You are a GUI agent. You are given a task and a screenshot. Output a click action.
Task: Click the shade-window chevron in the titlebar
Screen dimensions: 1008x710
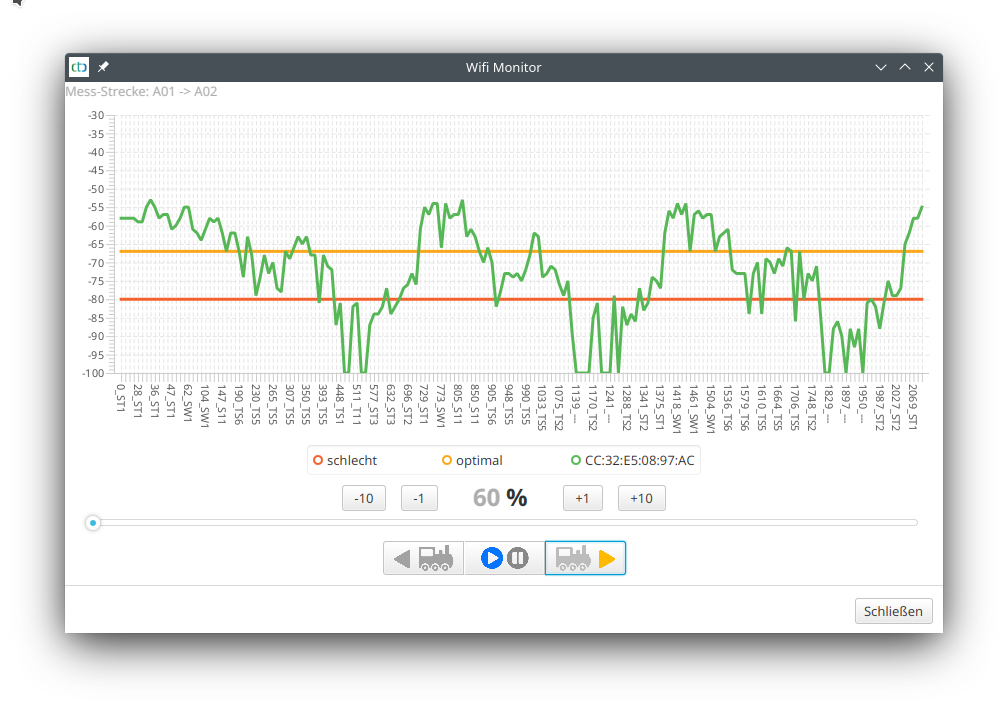pos(880,67)
